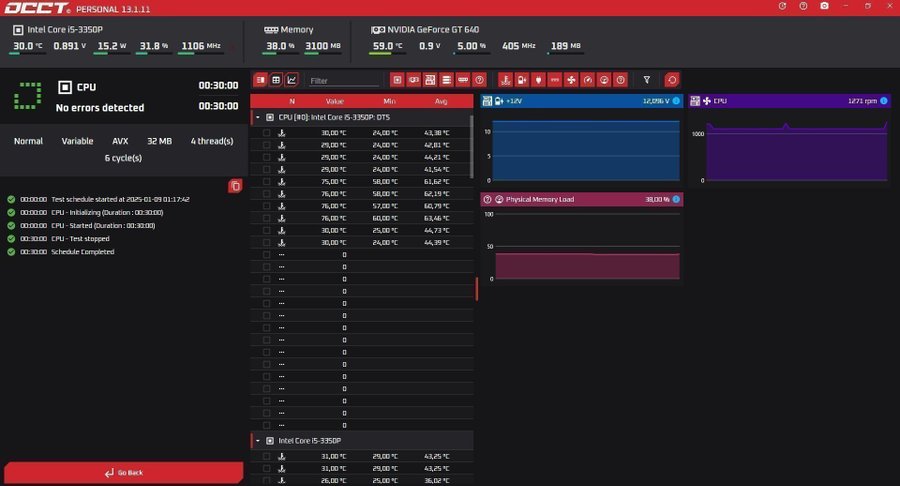Show voltage sensors via battery icon
The image size is (900, 486).
522,80
